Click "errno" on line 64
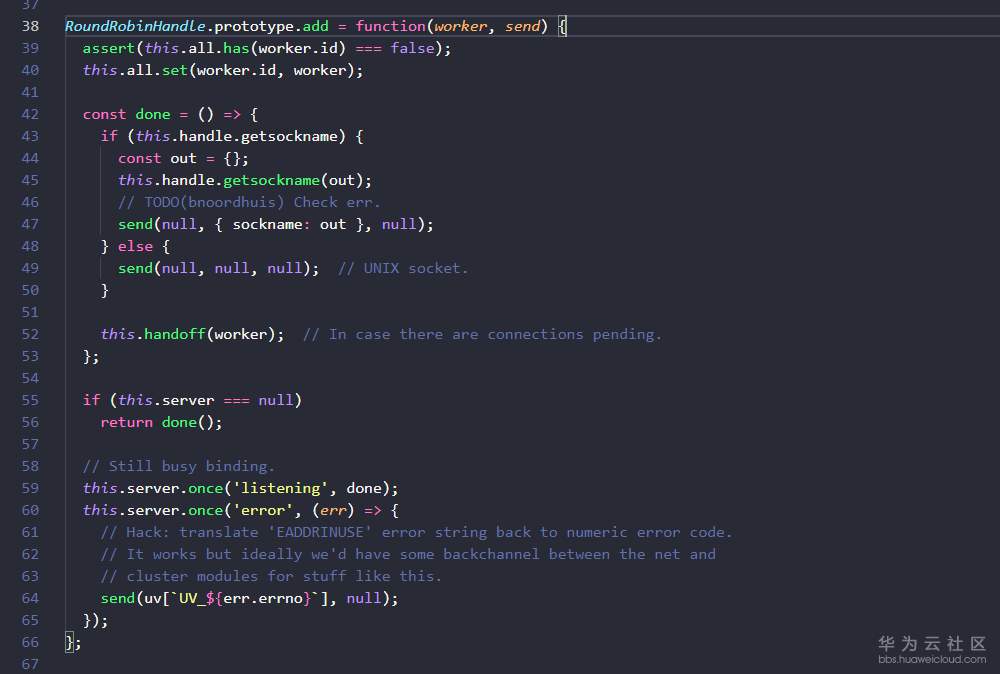The width and height of the screenshot is (1000, 674). click(281, 598)
